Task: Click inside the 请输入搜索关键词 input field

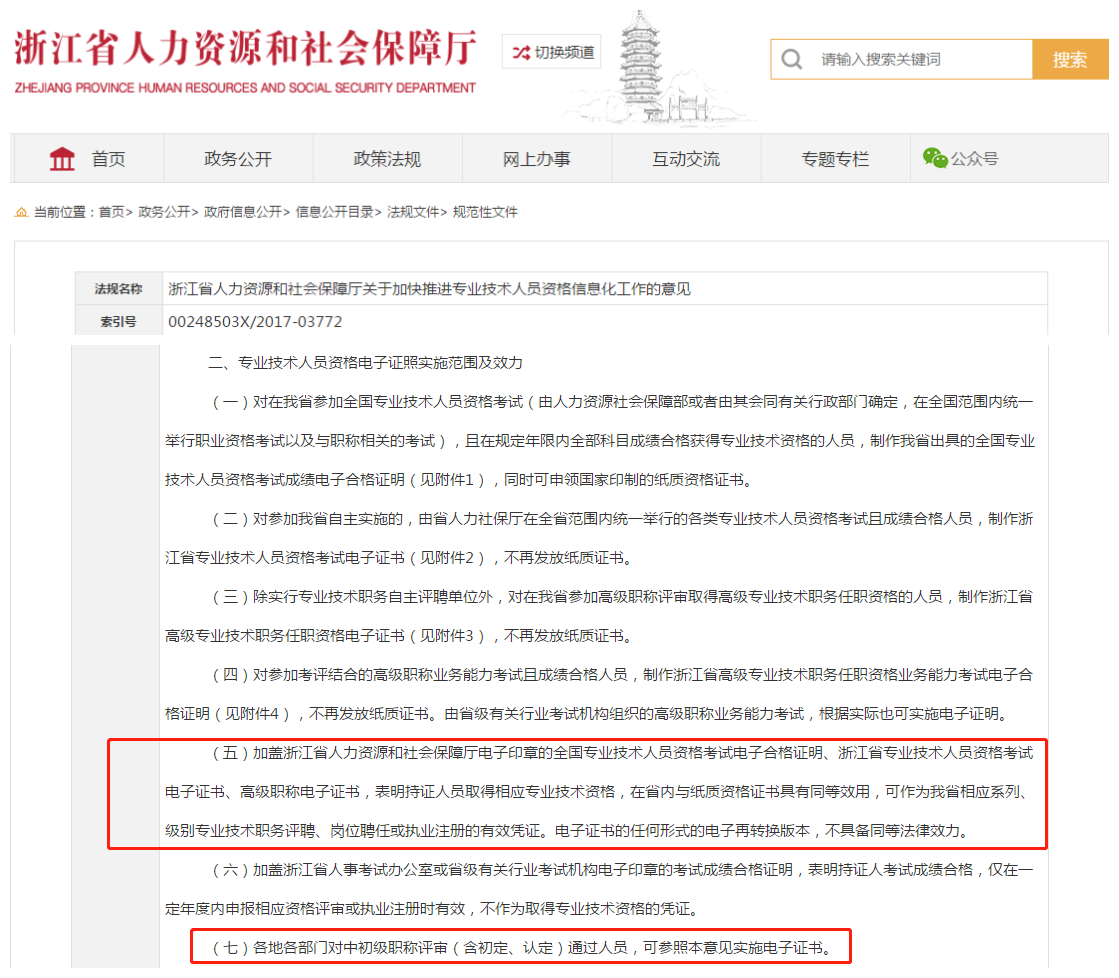Action: point(900,59)
